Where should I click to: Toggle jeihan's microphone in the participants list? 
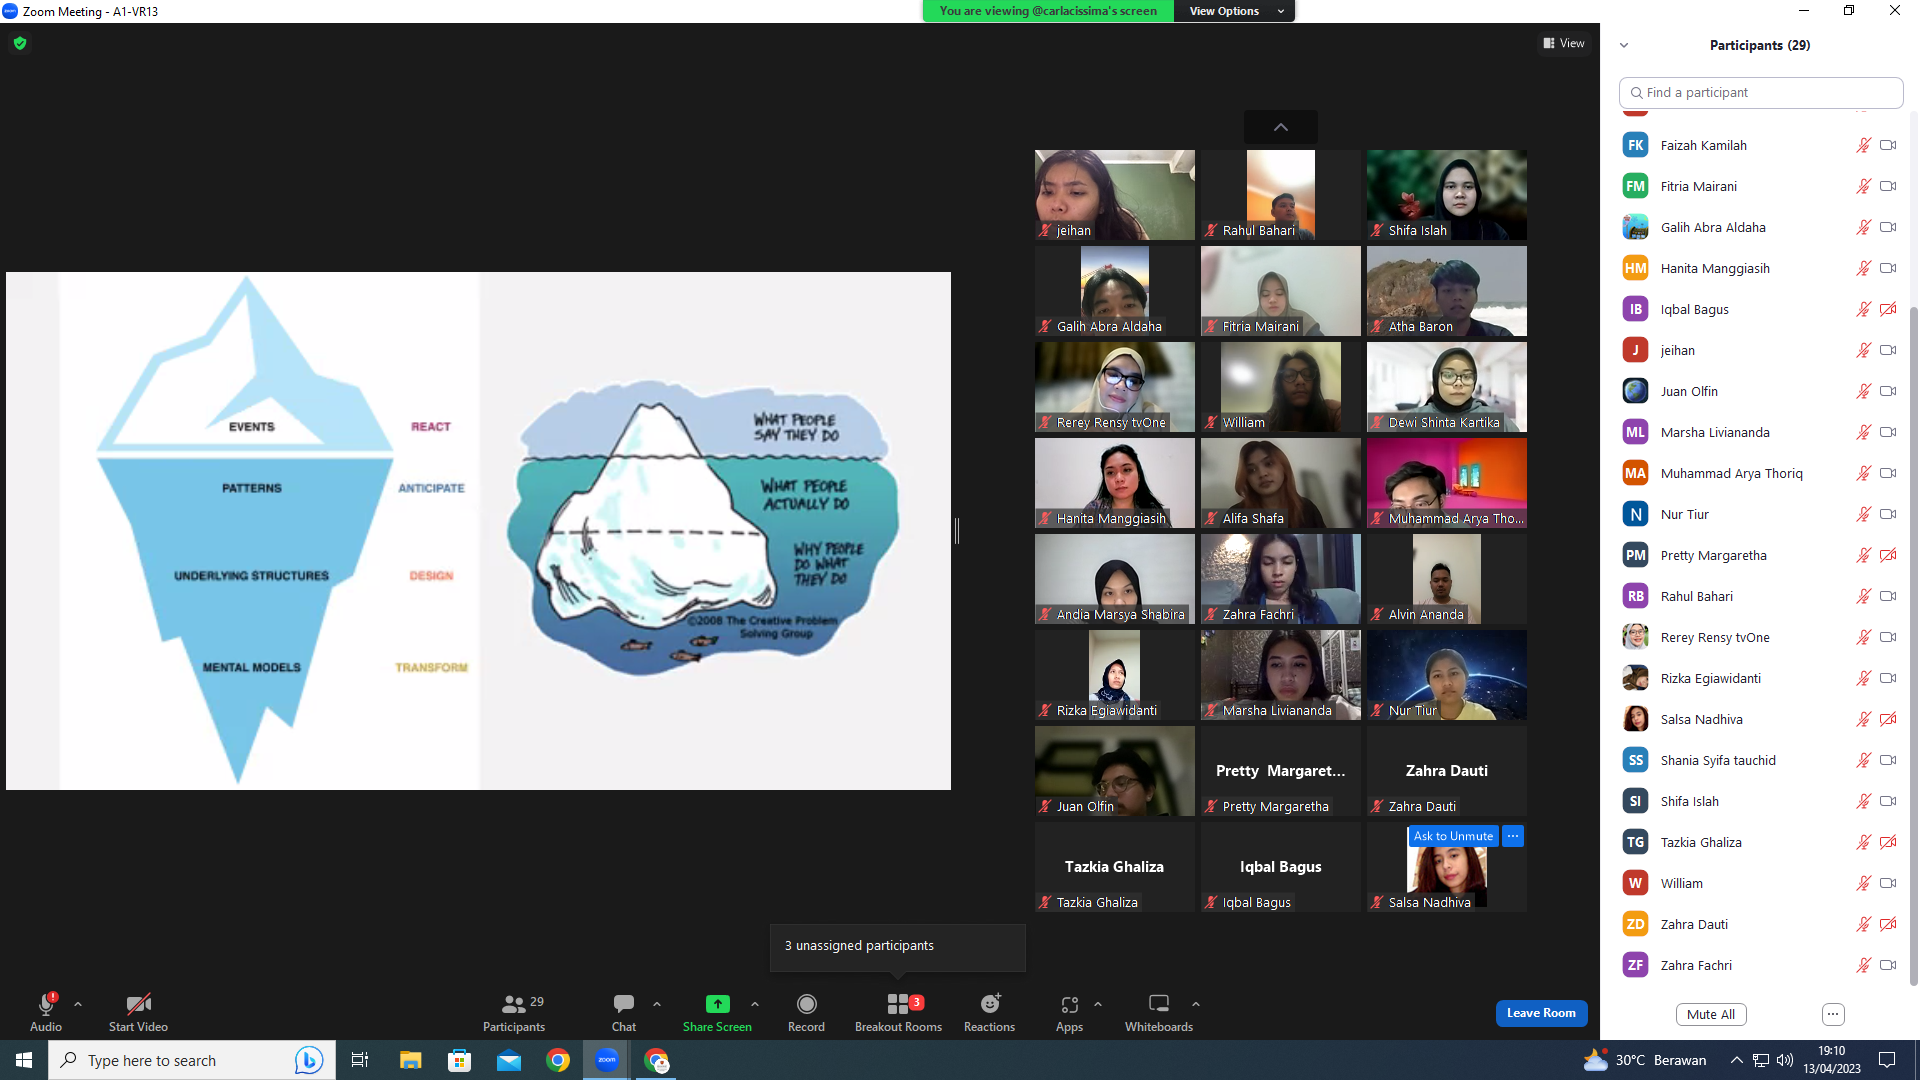click(x=1864, y=350)
